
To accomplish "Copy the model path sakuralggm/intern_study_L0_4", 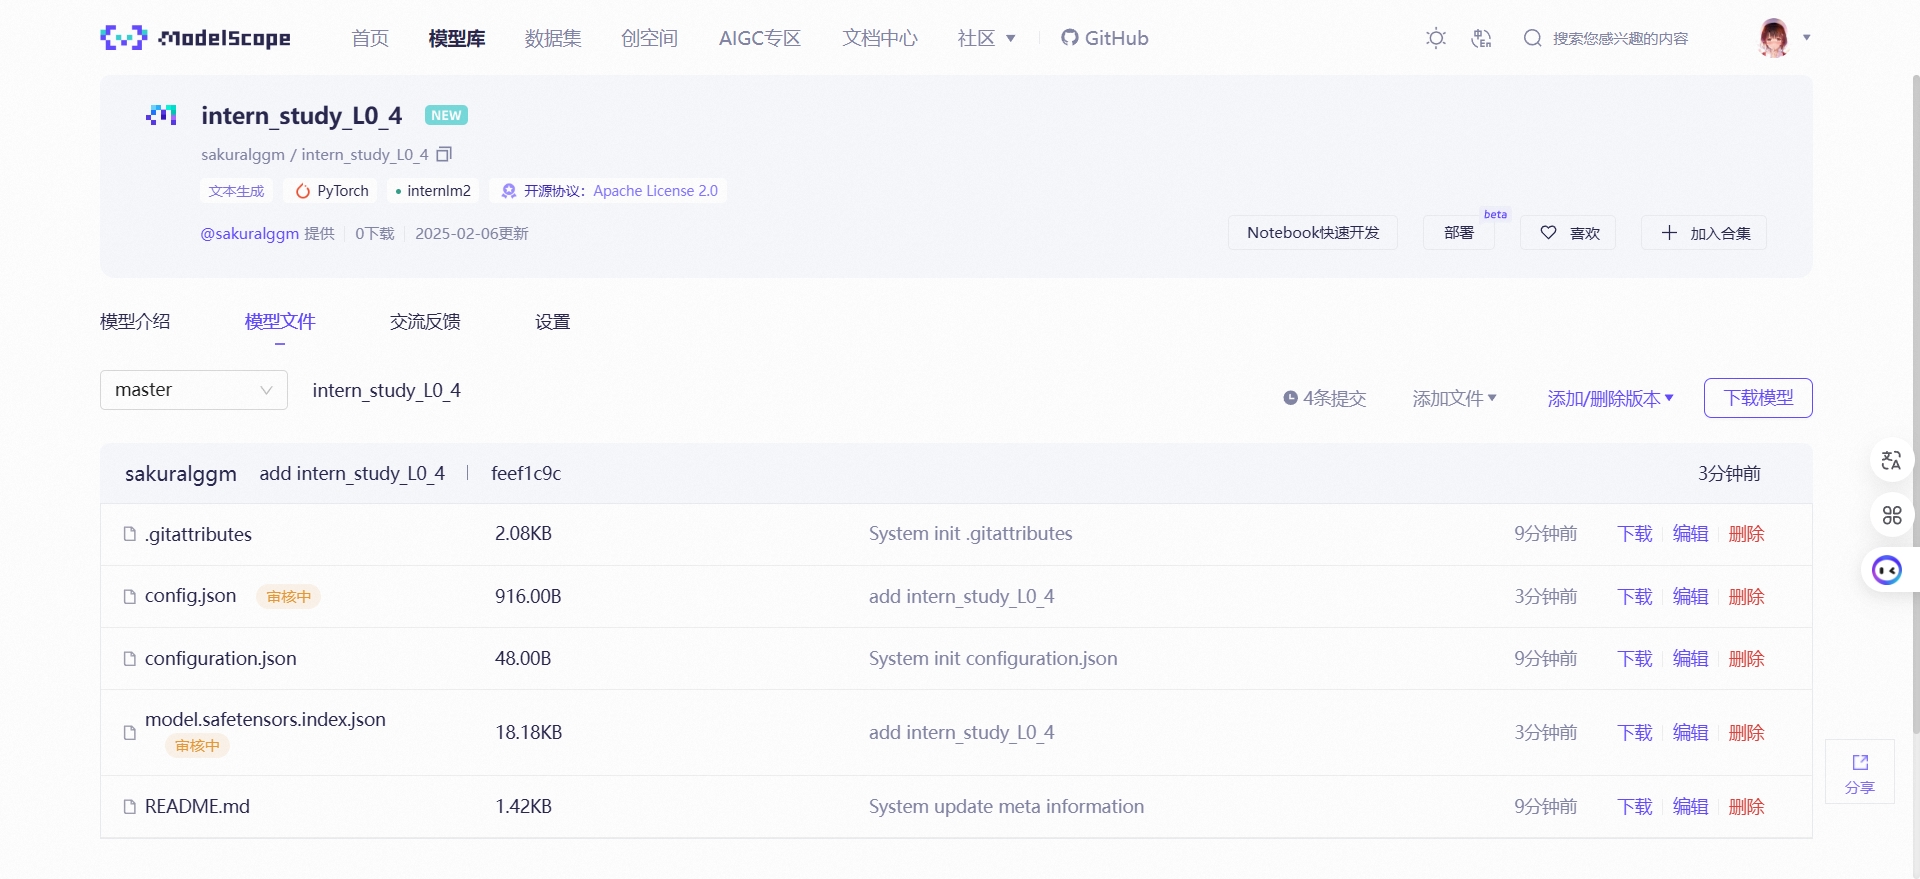I will [444, 154].
